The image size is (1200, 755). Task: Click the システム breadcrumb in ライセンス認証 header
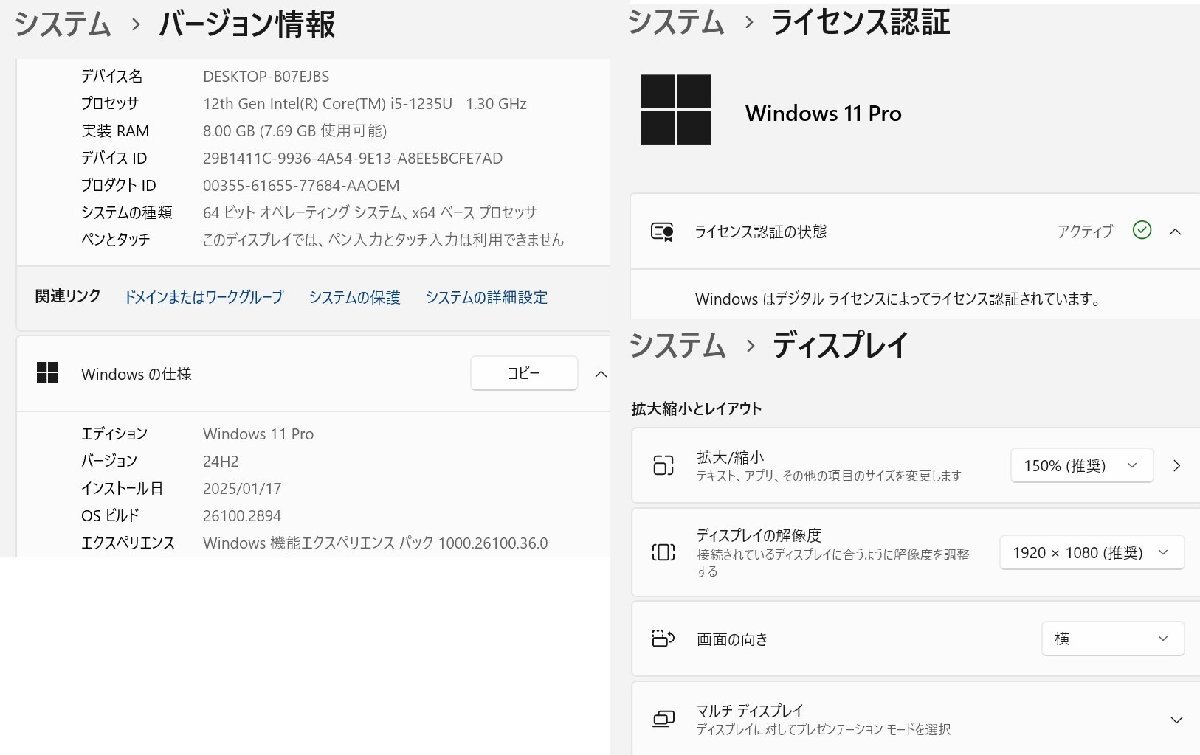pyautogui.click(x=676, y=22)
